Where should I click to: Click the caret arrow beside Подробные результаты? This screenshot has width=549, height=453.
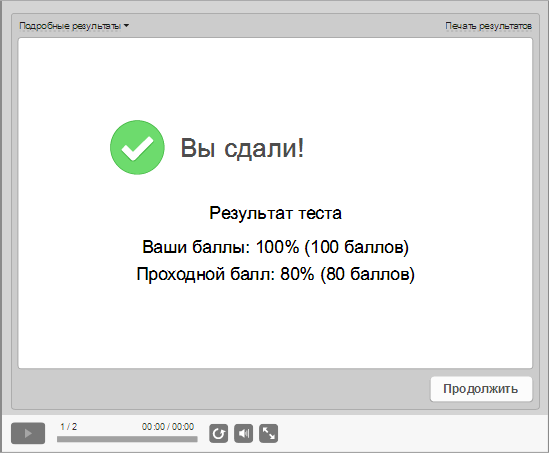[126, 26]
